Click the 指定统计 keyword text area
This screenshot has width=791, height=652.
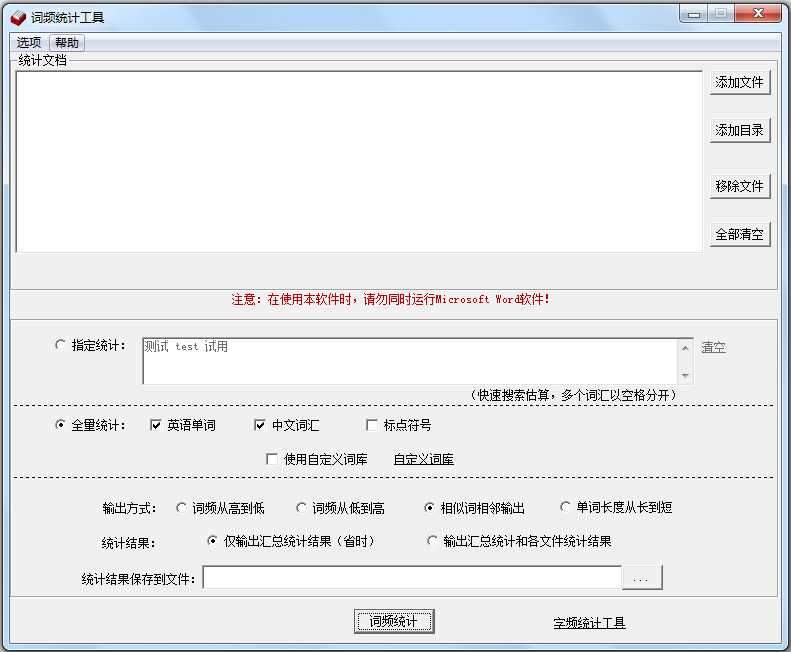pyautogui.click(x=410, y=361)
